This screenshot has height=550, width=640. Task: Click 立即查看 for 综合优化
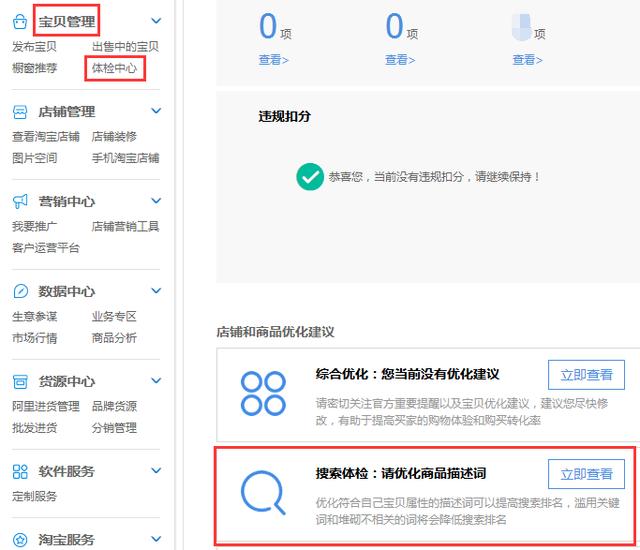586,375
